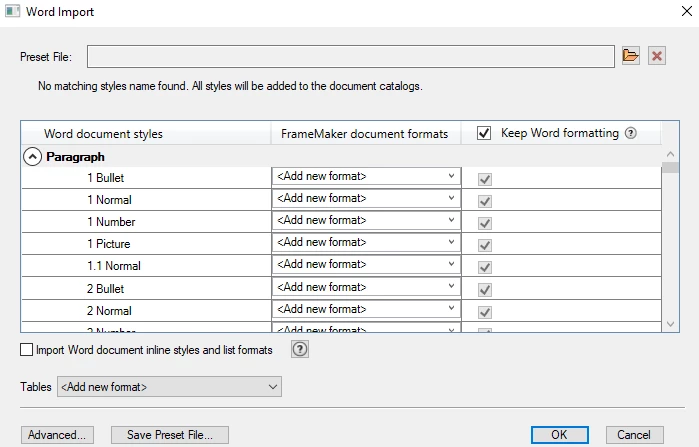Click the Preset File path field
This screenshot has height=447, width=699.
(351, 56)
